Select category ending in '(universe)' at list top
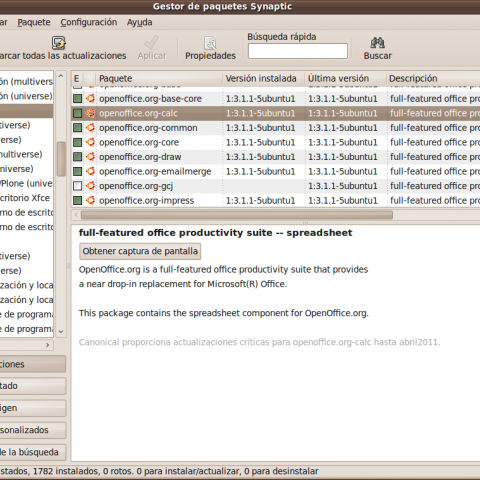Viewport: 480px width, 480px height. [x=26, y=96]
